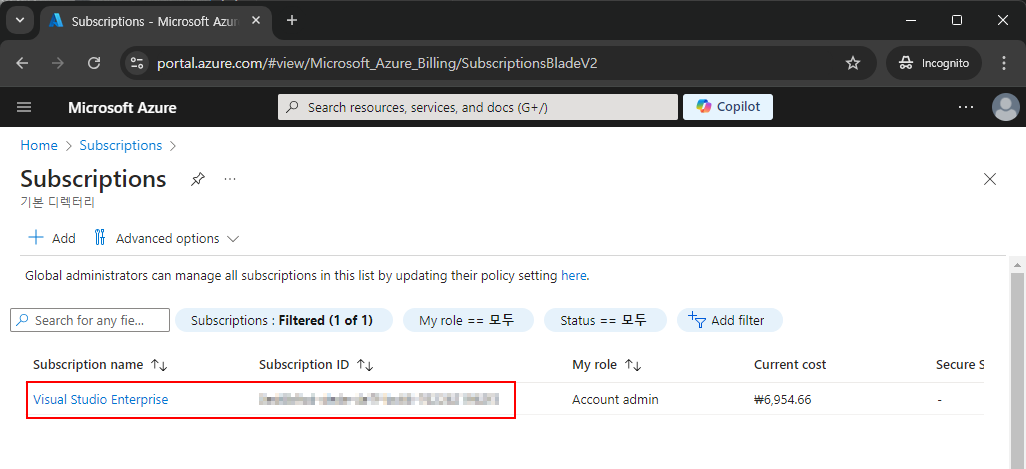This screenshot has width=1026, height=469.
Task: Select the Account admin role cell
Action: click(x=615, y=400)
